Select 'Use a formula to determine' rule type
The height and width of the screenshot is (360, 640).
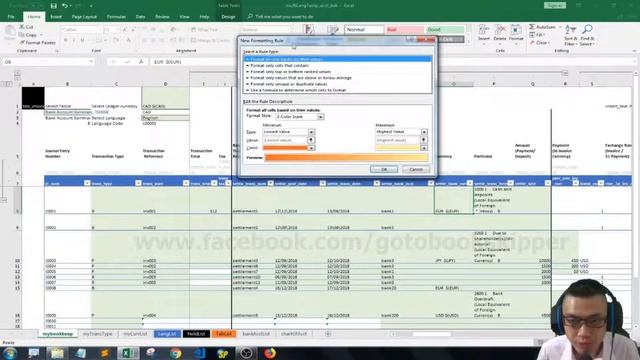tap(338, 90)
